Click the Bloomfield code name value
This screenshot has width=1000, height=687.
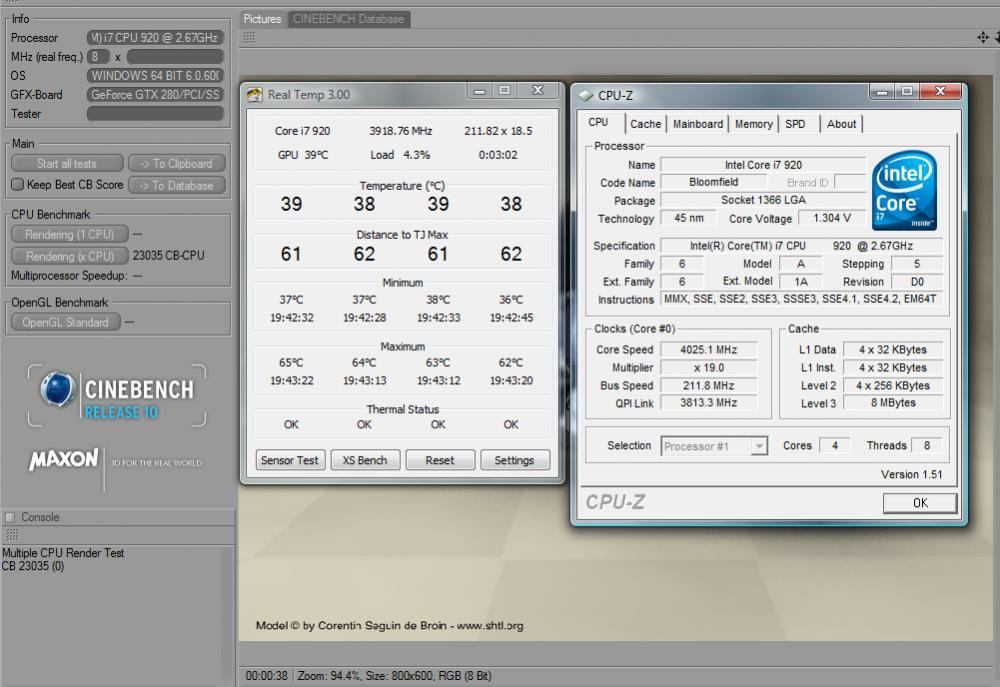713,182
